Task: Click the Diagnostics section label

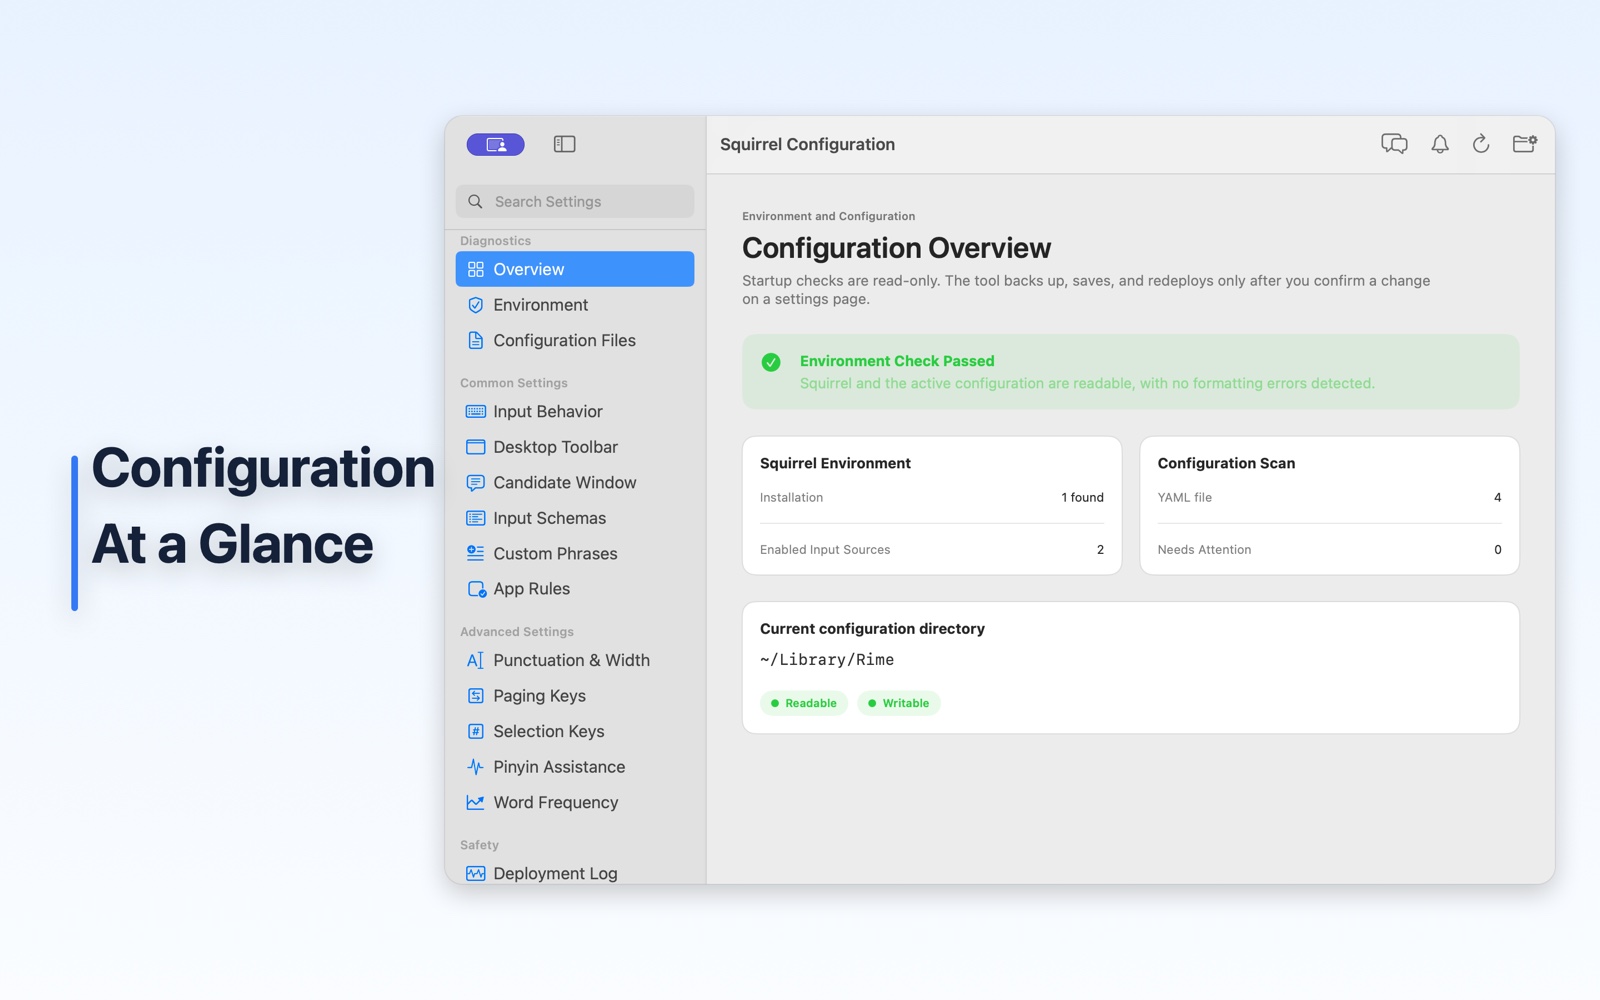Action: tap(495, 241)
